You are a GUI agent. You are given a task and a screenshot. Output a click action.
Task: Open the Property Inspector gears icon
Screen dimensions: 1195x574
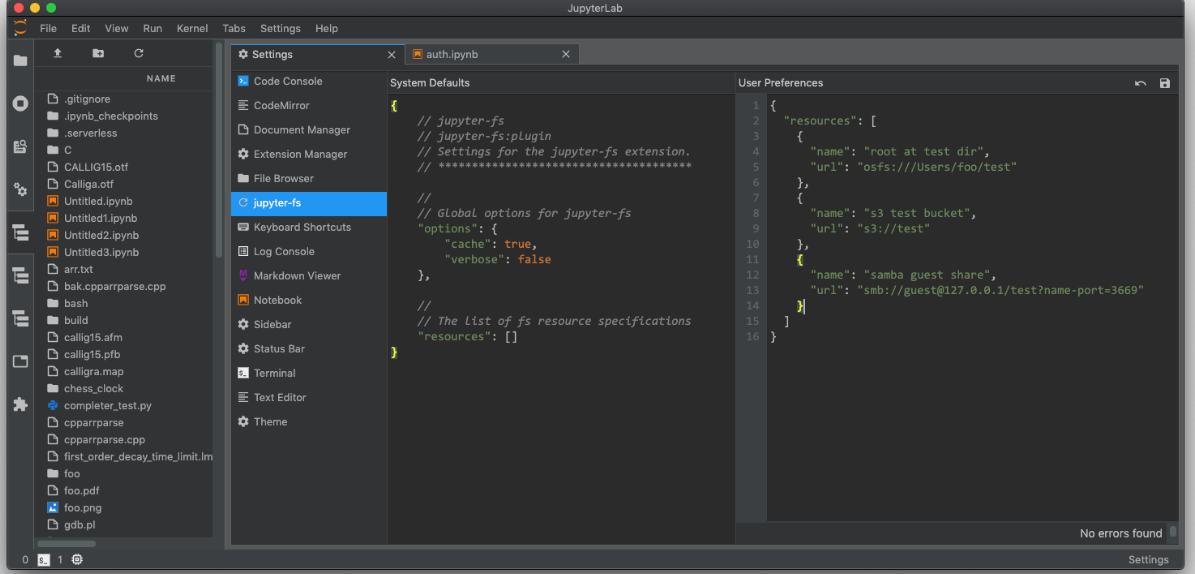pyautogui.click(x=20, y=189)
